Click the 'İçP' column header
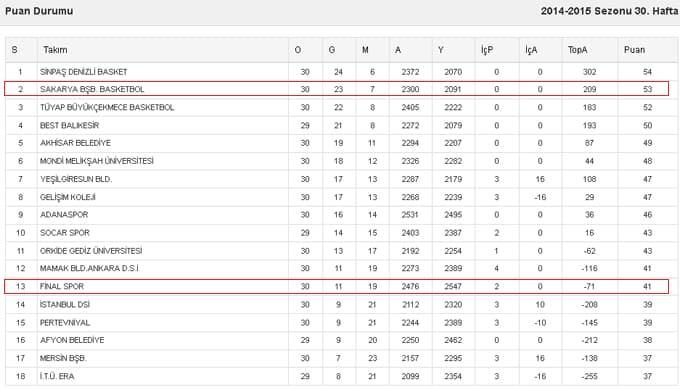This screenshot has width=680, height=390. click(487, 50)
